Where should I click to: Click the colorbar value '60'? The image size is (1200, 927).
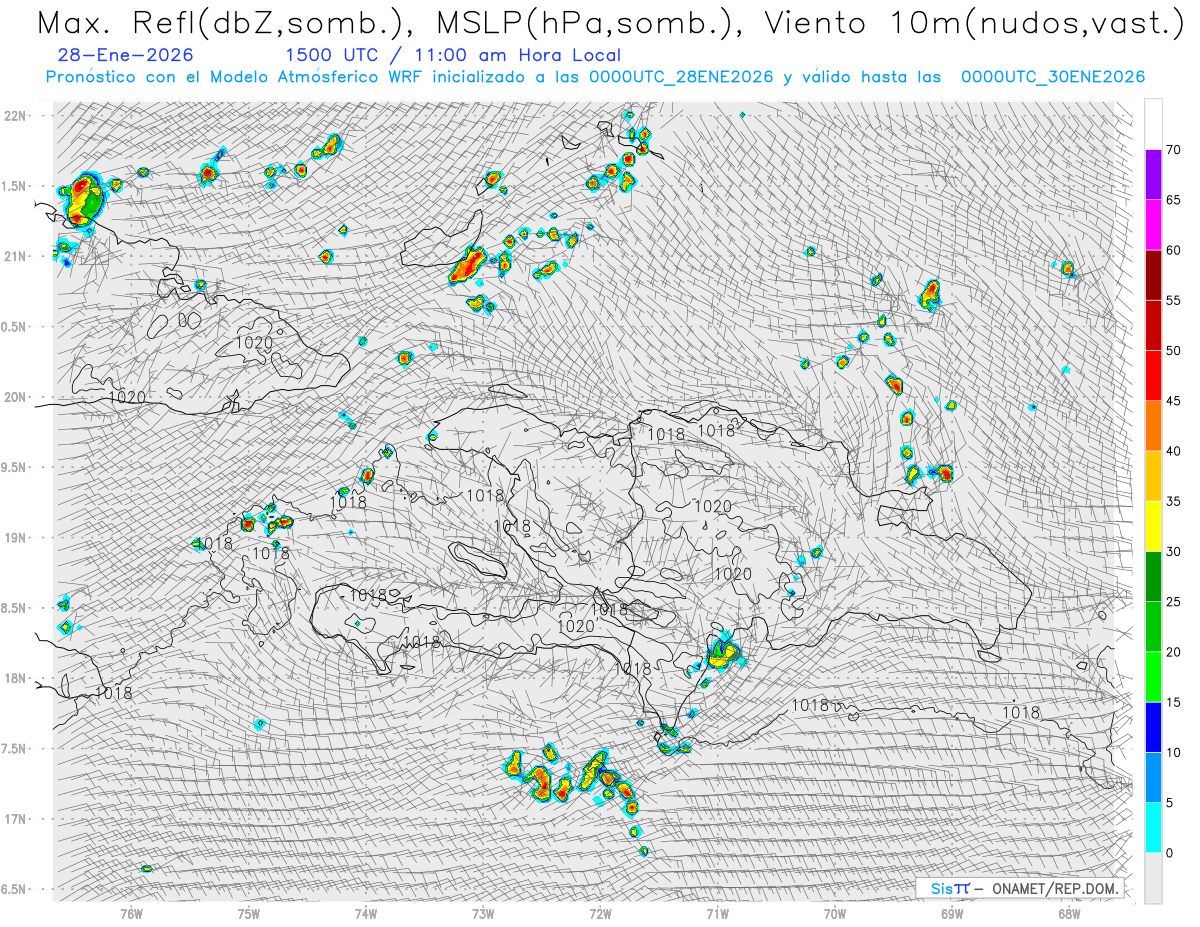[x=1174, y=250]
